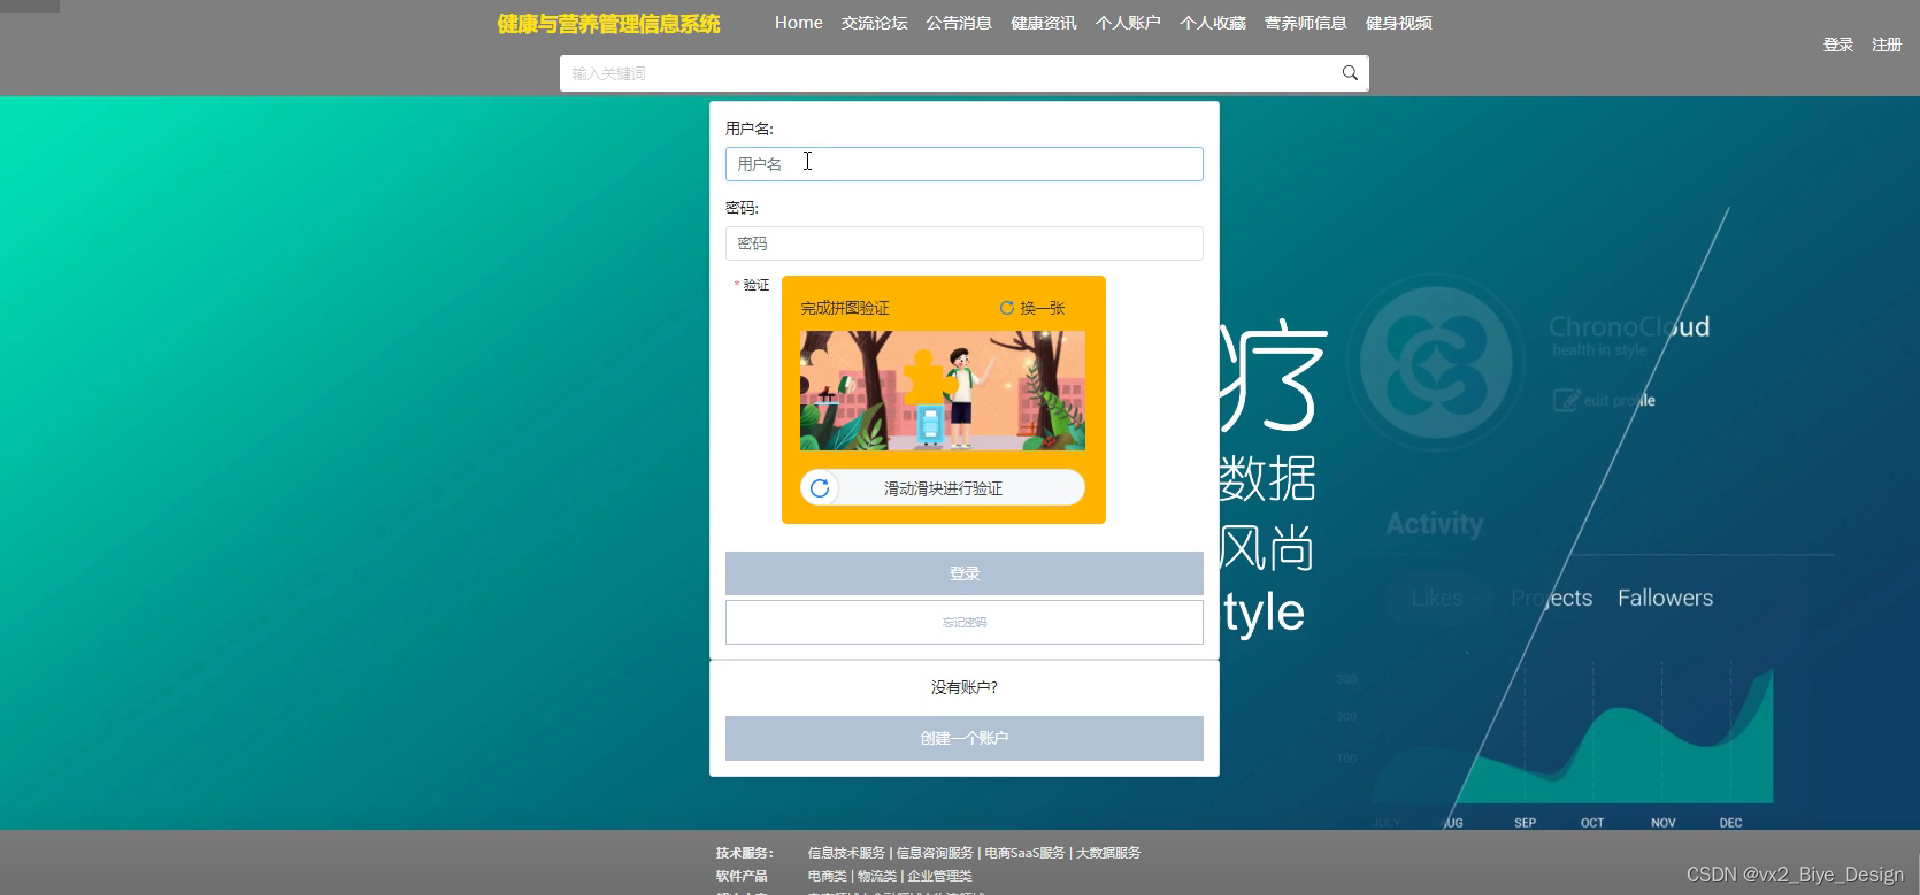The image size is (1920, 895).
Task: Click the 登录 link at top right
Action: pyautogui.click(x=1838, y=45)
